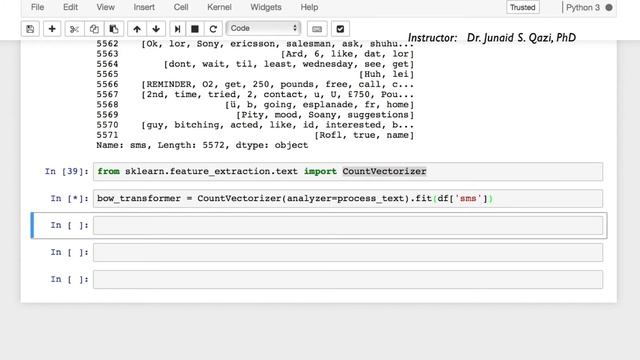Open the cell type Code dropdown

263,28
